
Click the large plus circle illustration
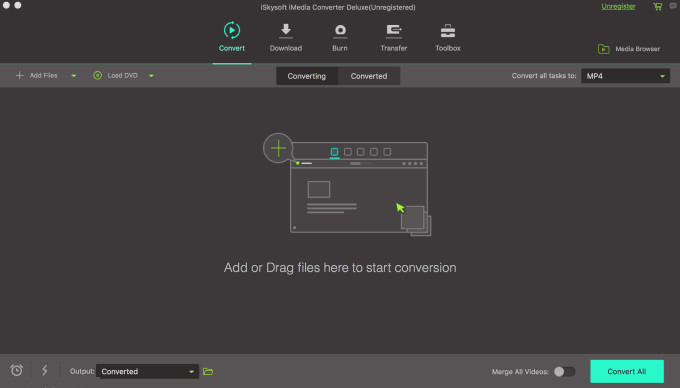coord(278,148)
